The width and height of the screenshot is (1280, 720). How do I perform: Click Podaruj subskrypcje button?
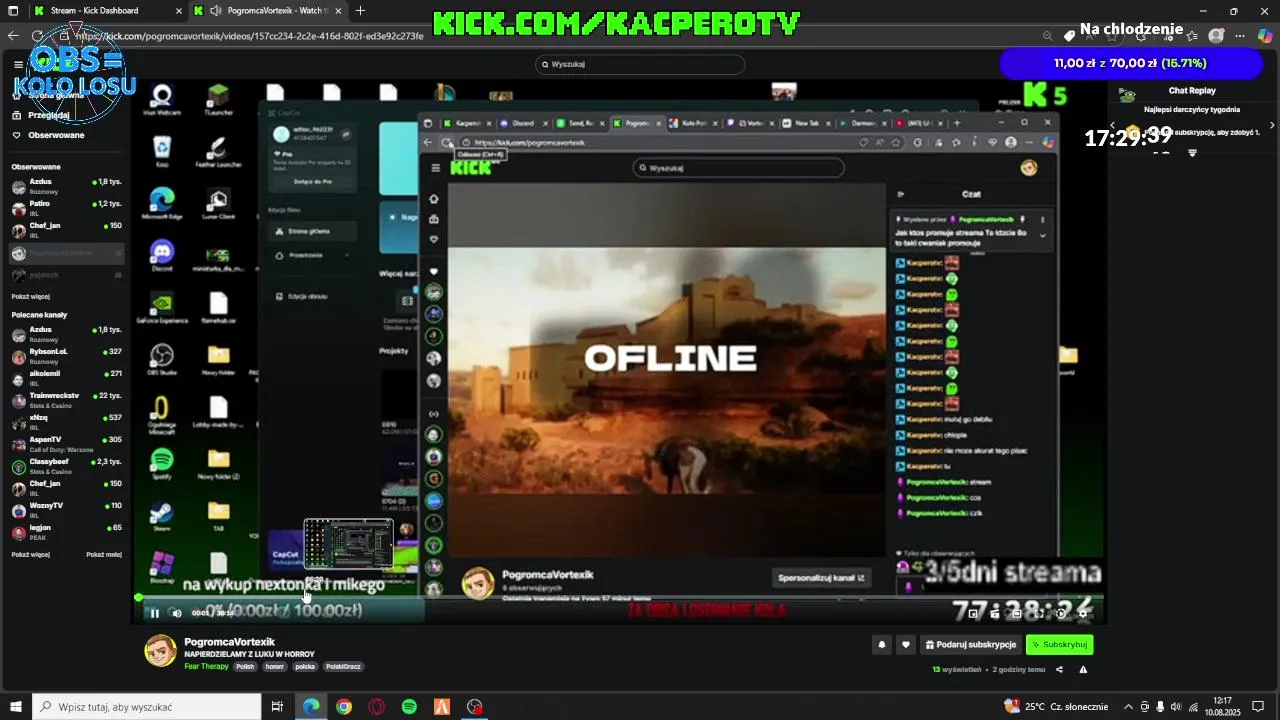pos(970,645)
